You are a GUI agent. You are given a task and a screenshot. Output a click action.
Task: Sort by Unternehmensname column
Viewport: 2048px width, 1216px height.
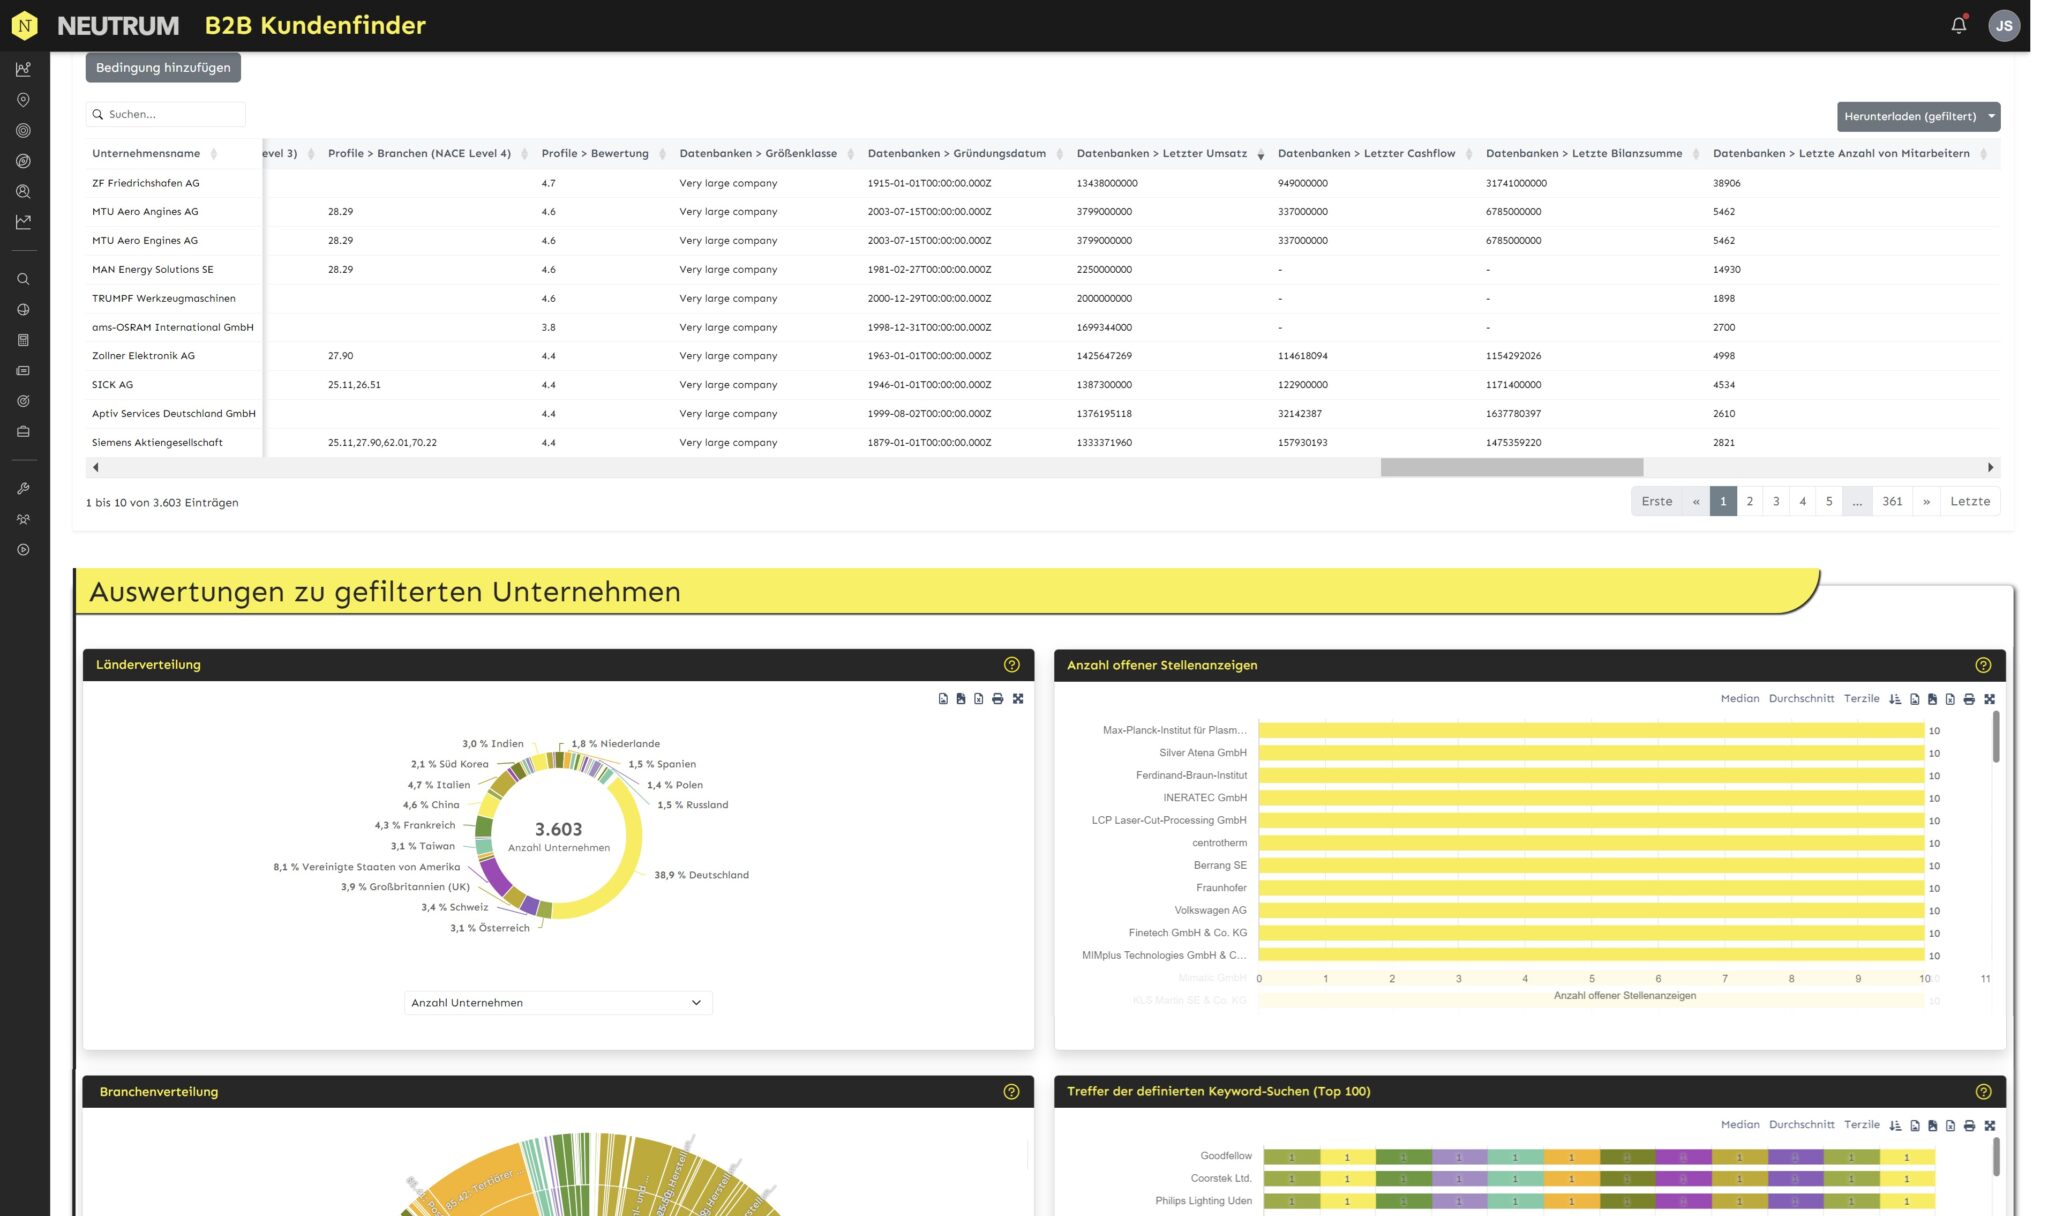(x=155, y=154)
